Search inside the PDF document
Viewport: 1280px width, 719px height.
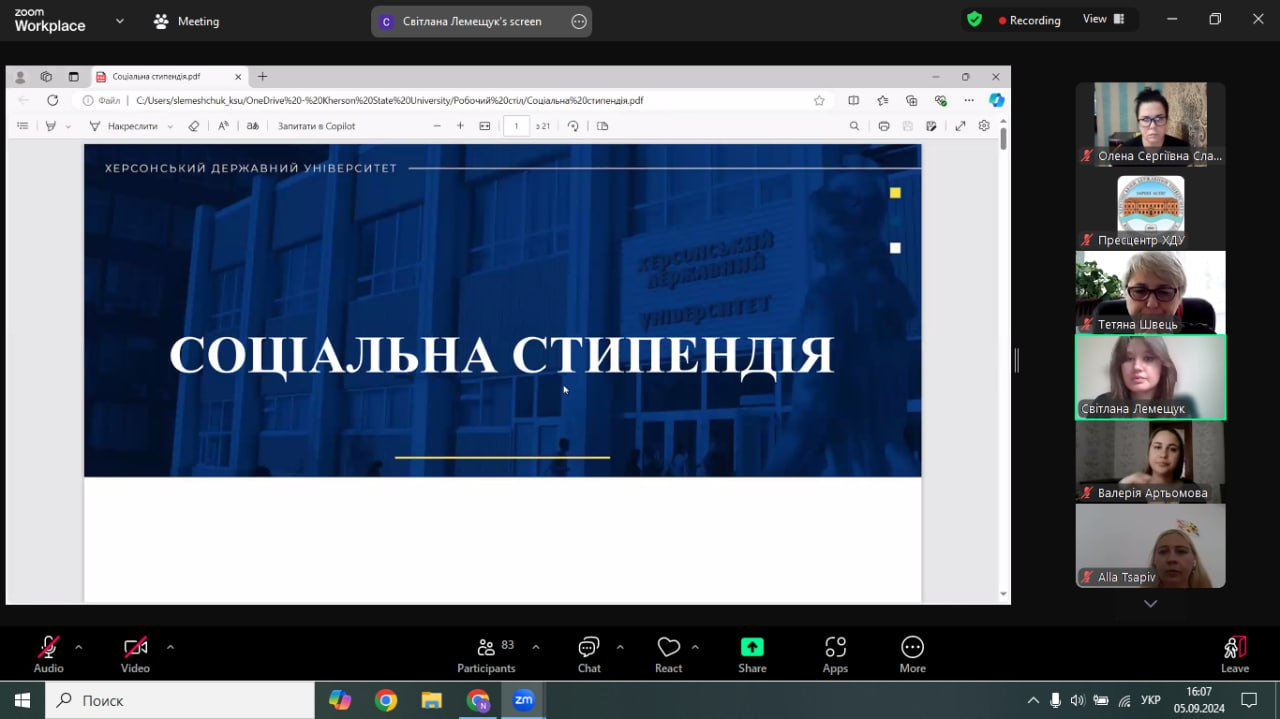pyautogui.click(x=854, y=126)
